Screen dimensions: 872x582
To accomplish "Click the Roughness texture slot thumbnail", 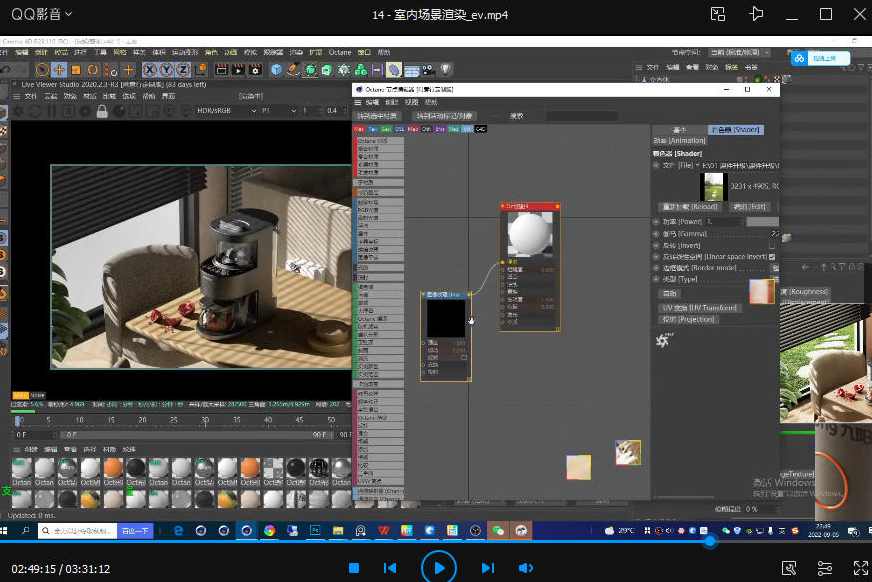I will pos(763,291).
